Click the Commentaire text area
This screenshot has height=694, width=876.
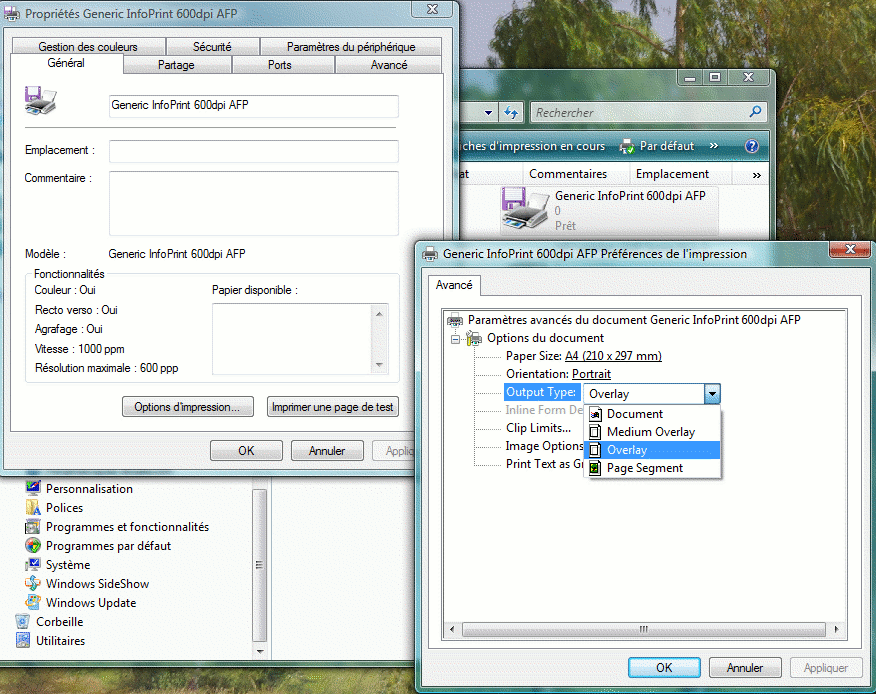(254, 203)
